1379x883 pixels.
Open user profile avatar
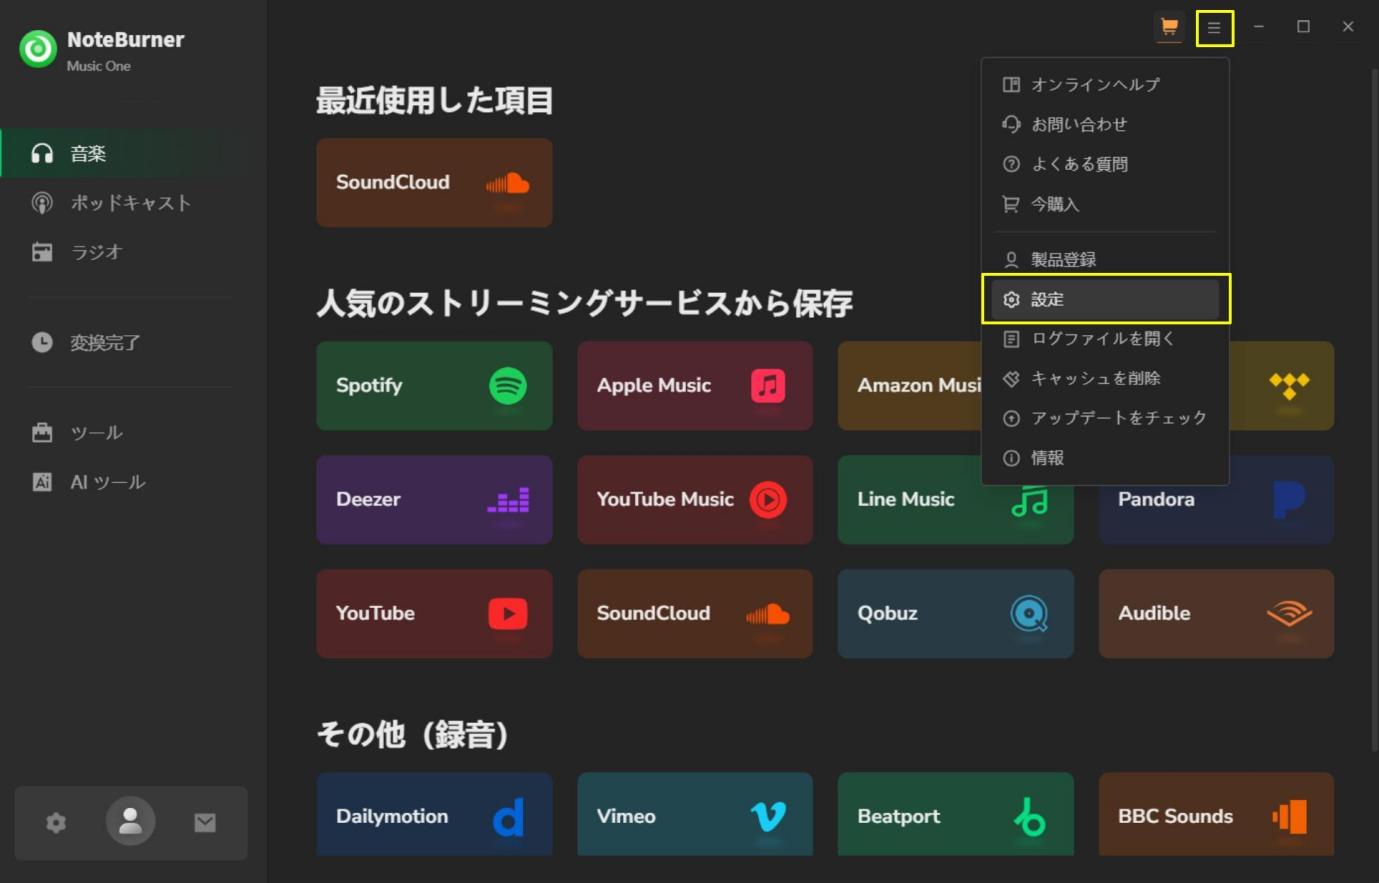(131, 822)
